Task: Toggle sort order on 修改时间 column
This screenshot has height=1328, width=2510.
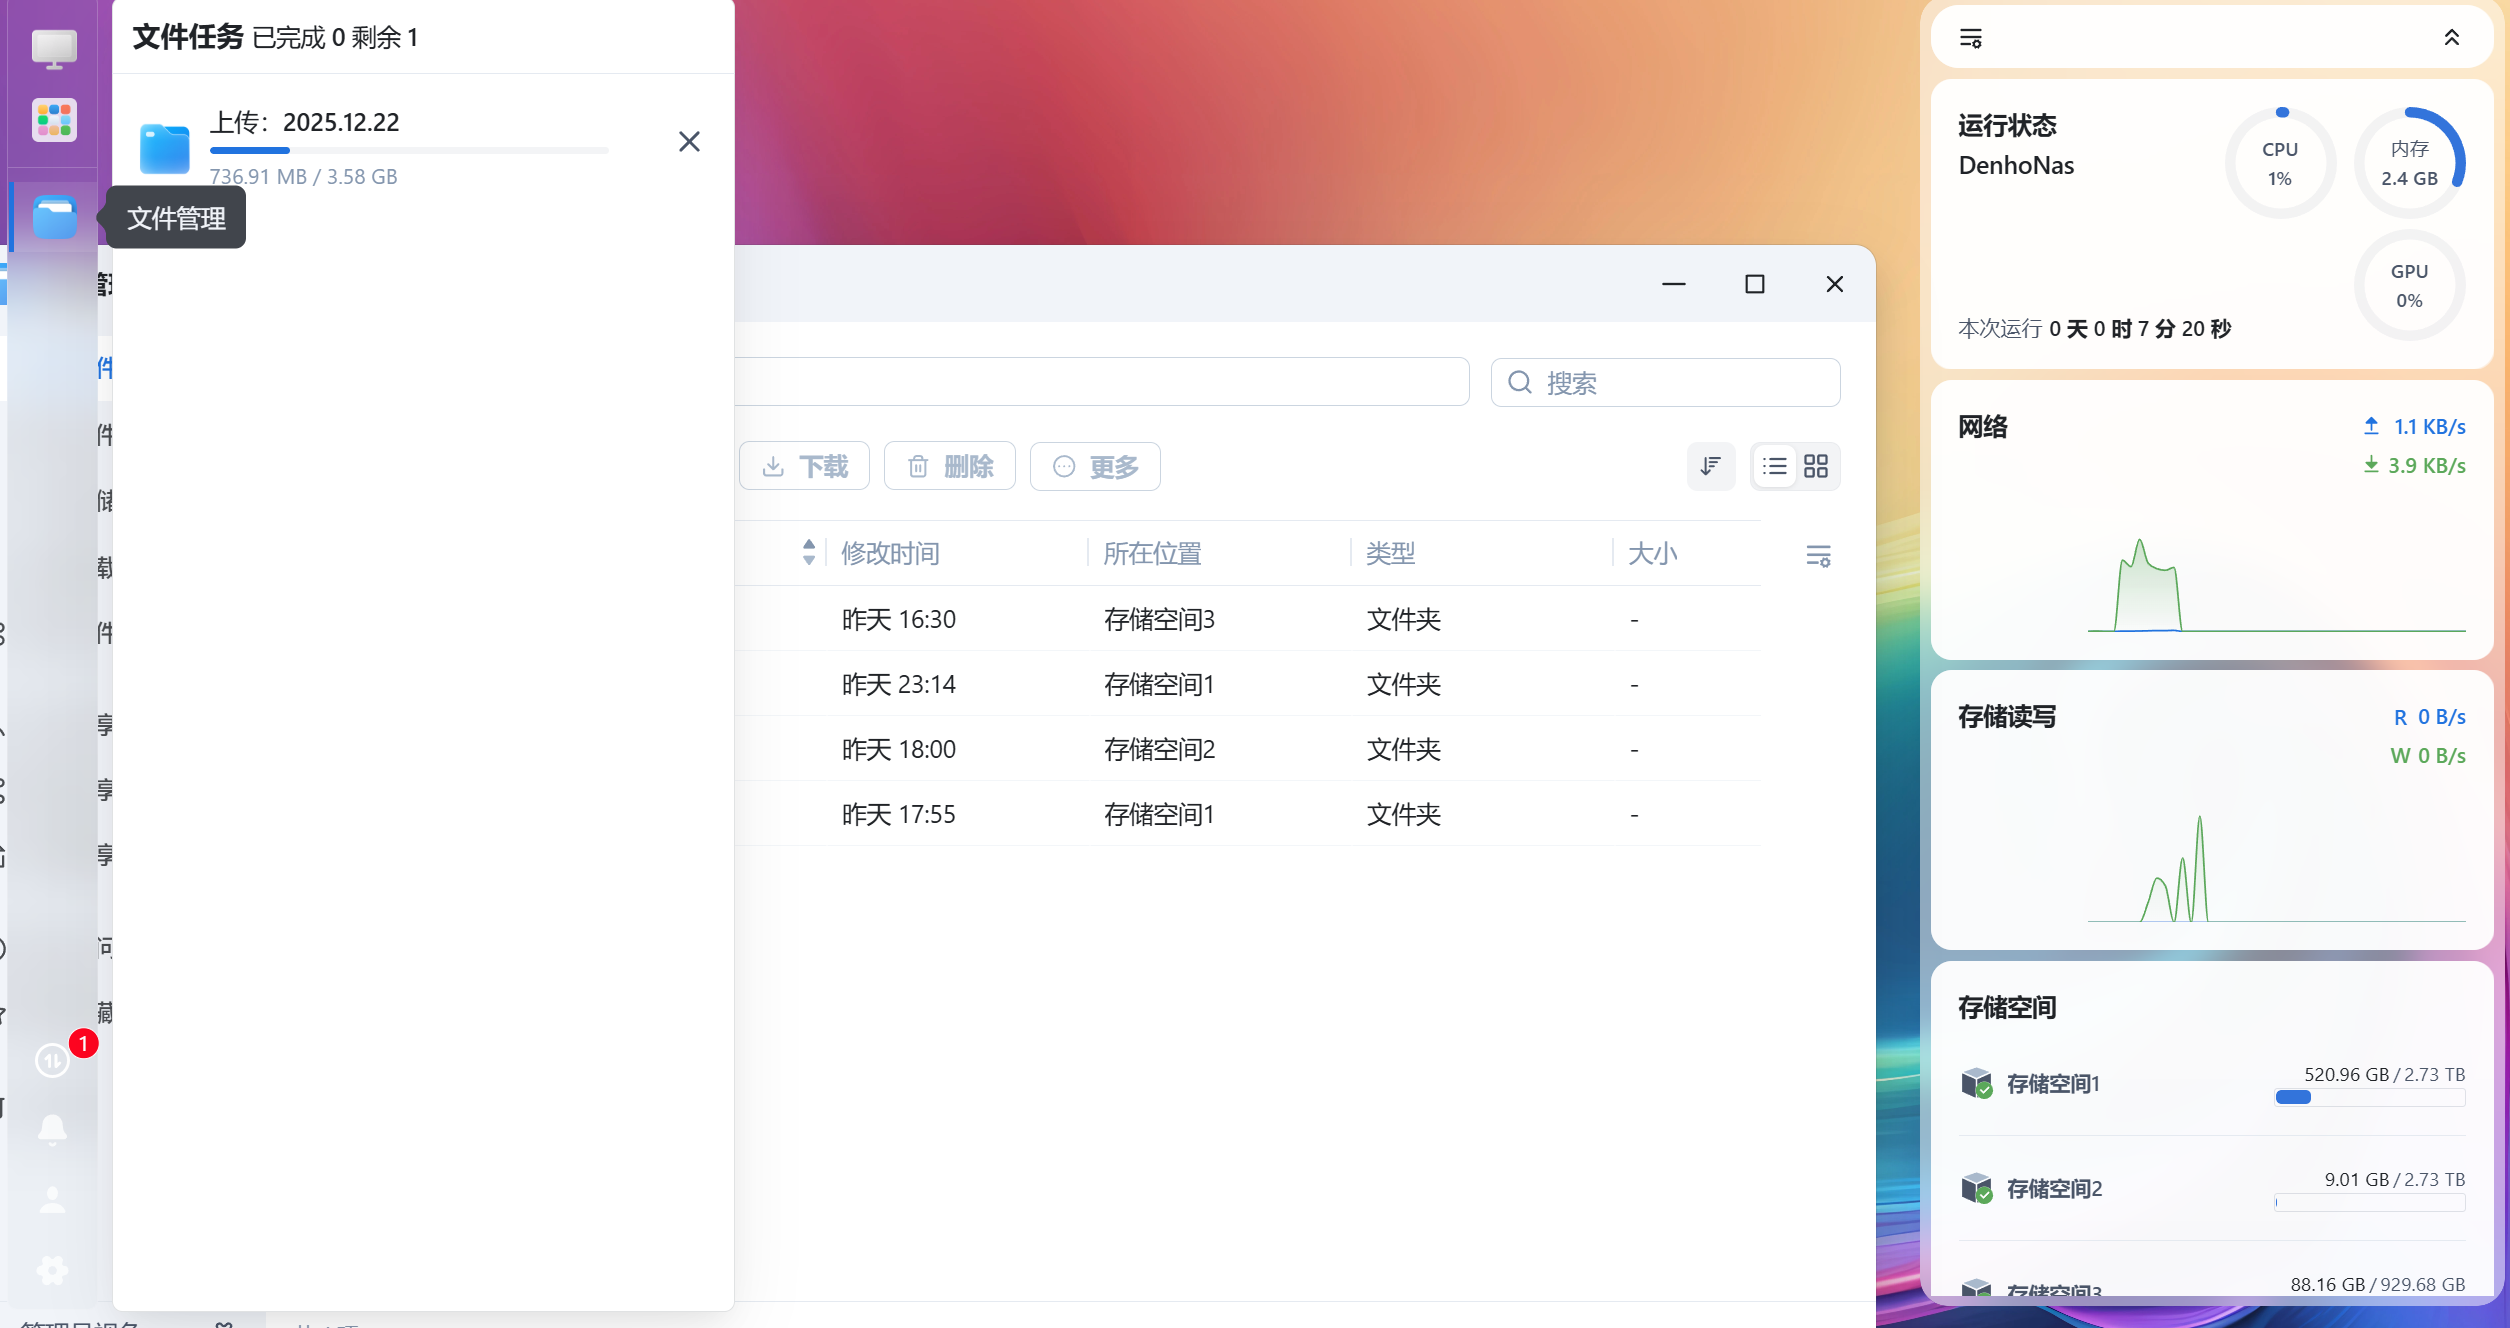Action: pyautogui.click(x=808, y=552)
